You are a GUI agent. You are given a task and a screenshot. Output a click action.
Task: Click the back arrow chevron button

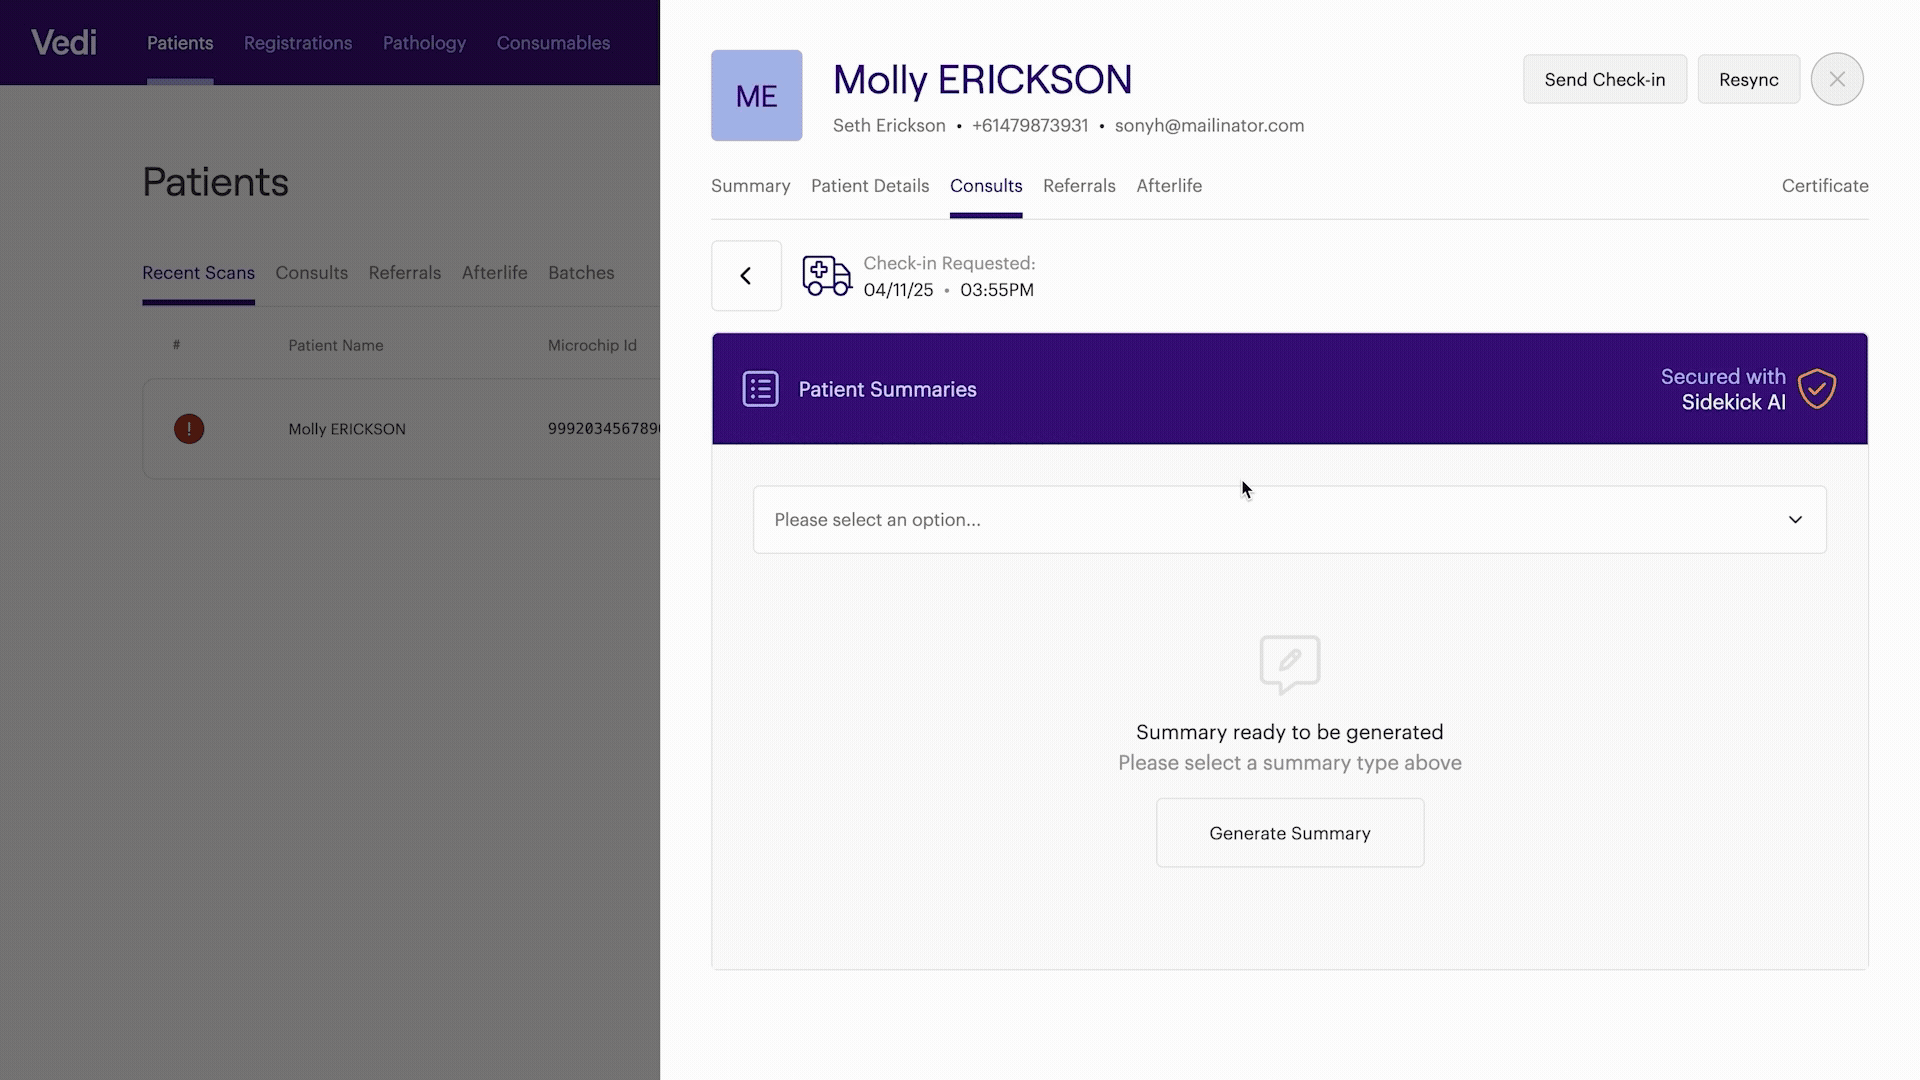[746, 276]
